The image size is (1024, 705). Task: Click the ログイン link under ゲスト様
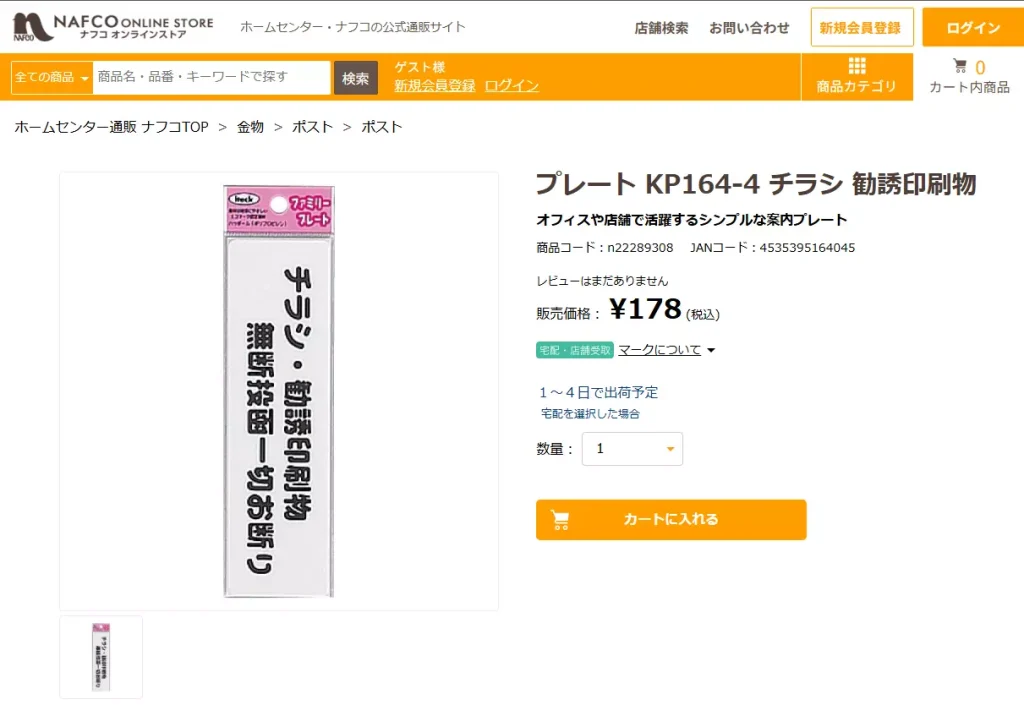511,86
